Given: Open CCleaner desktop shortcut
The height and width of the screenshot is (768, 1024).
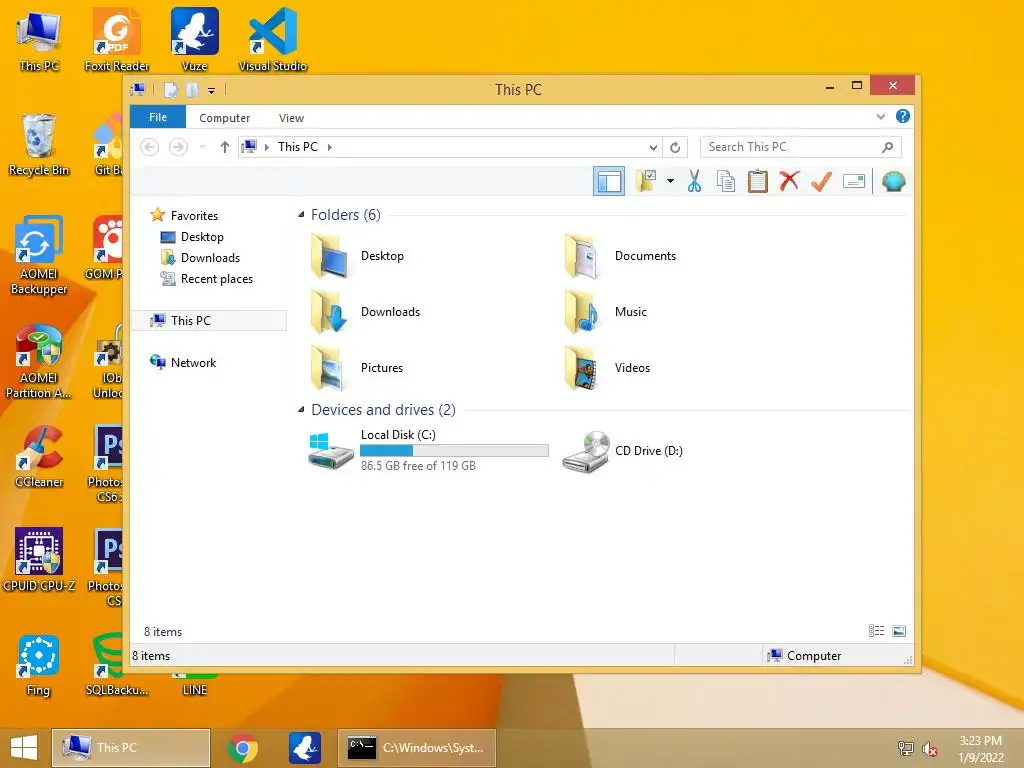Looking at the screenshot, I should [39, 457].
